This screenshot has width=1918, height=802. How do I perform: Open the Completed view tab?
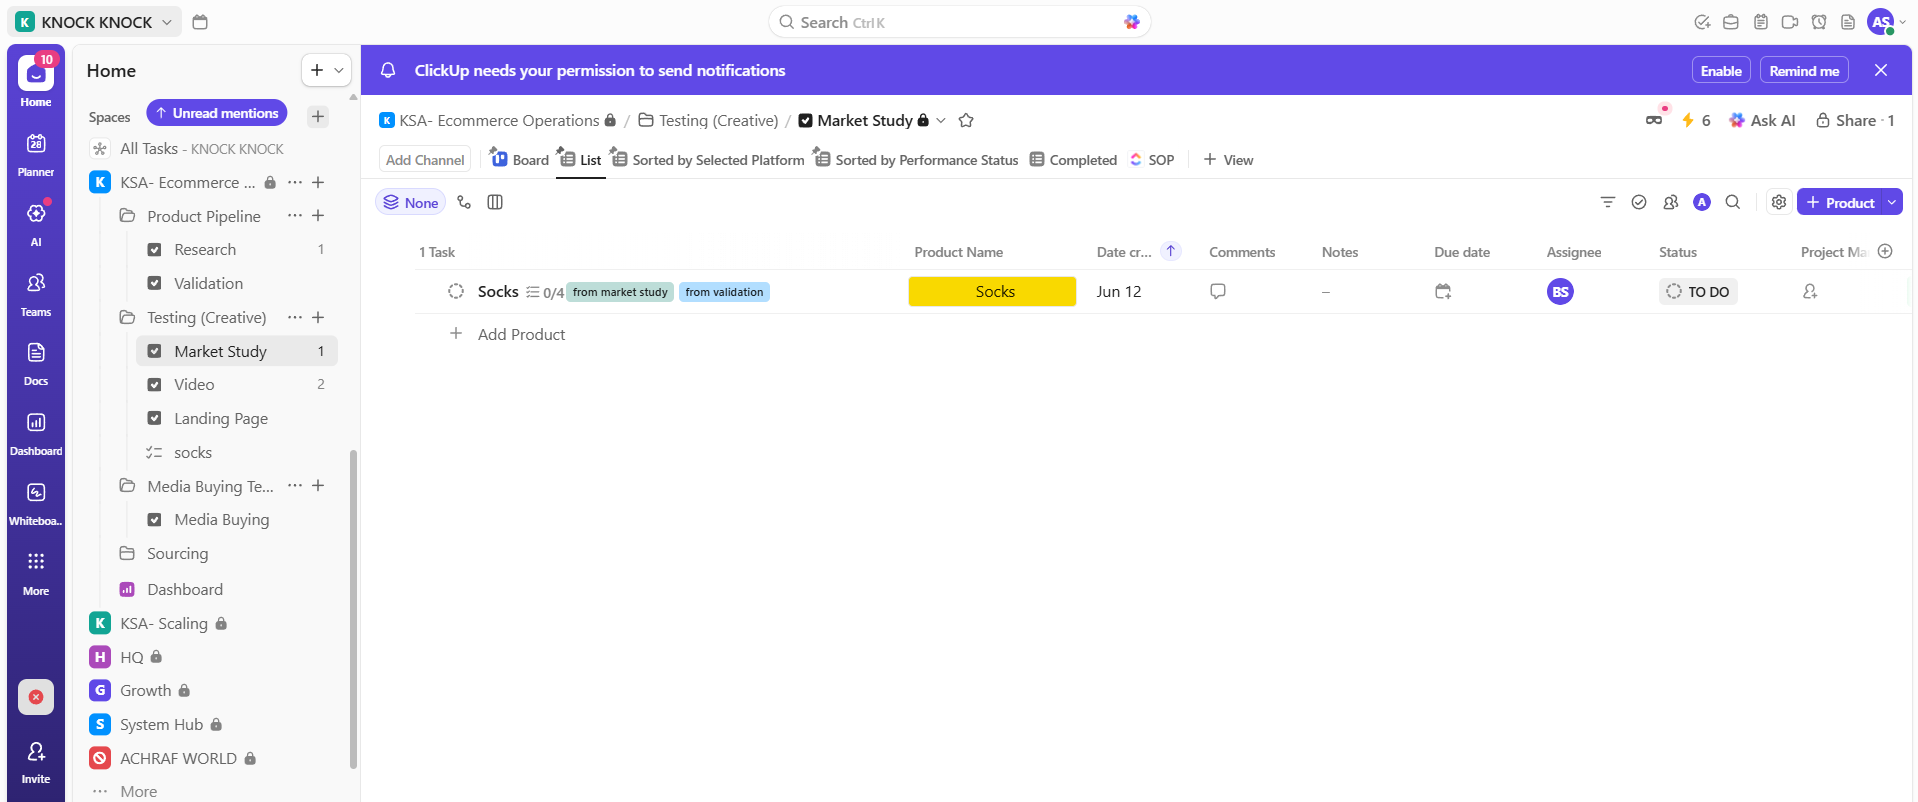pyautogui.click(x=1073, y=160)
